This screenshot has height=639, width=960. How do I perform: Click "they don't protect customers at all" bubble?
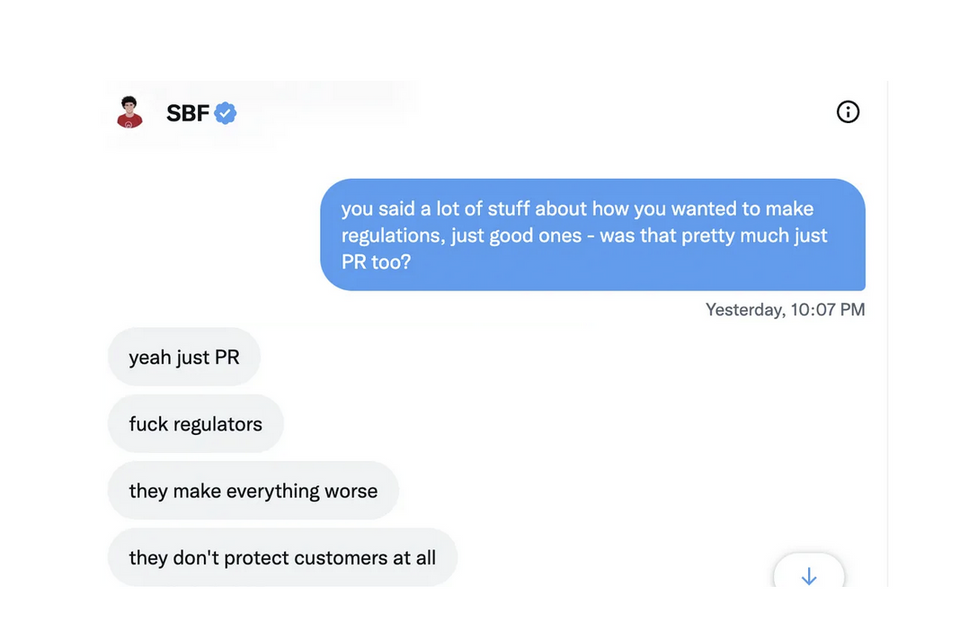282,557
